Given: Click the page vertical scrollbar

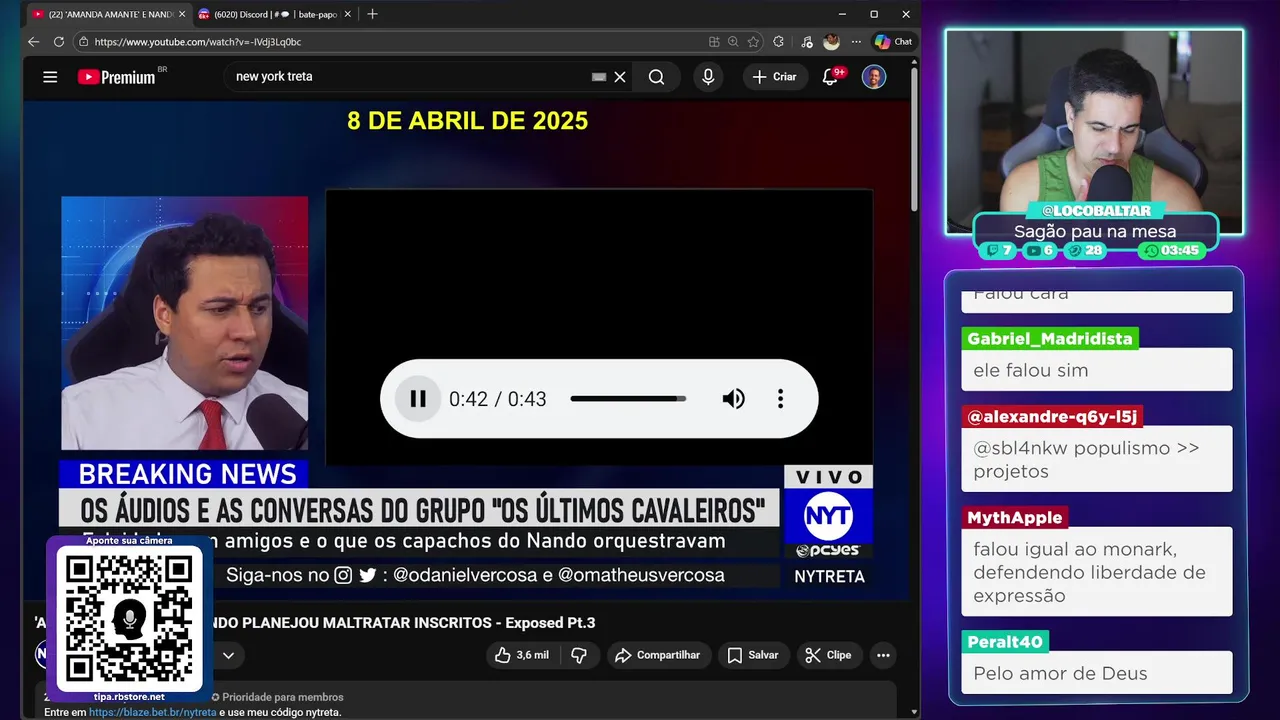Looking at the screenshot, I should (914, 140).
